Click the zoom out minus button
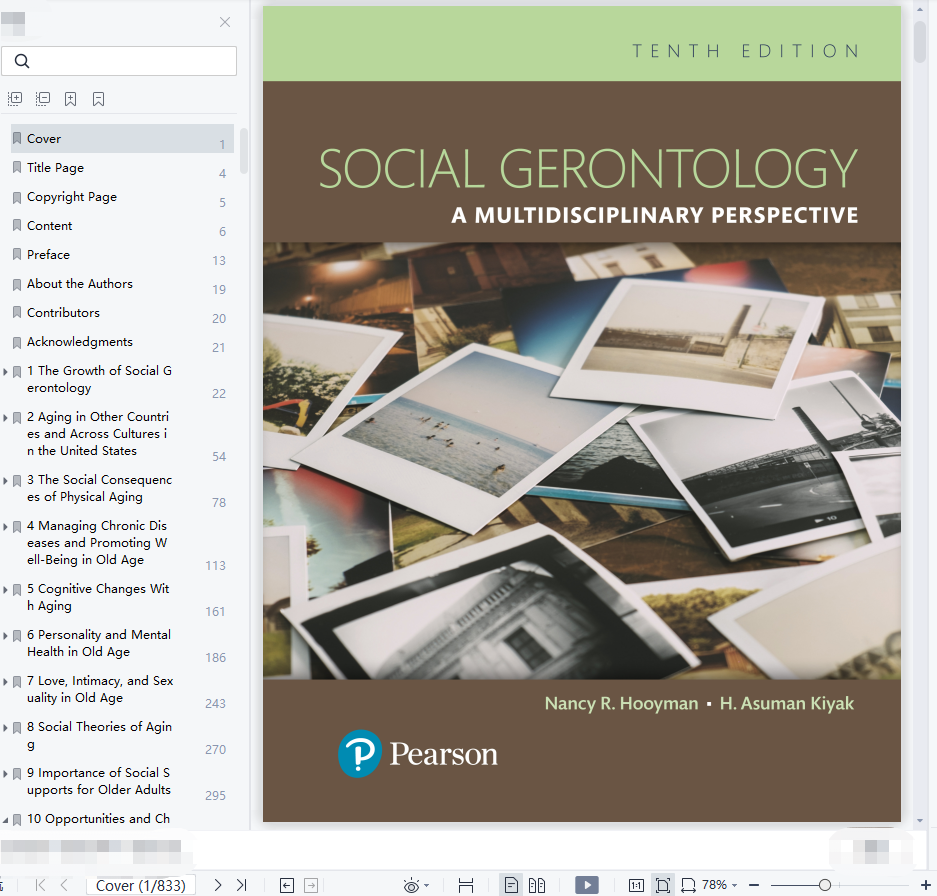Screen dimensions: 937x896 point(754,885)
